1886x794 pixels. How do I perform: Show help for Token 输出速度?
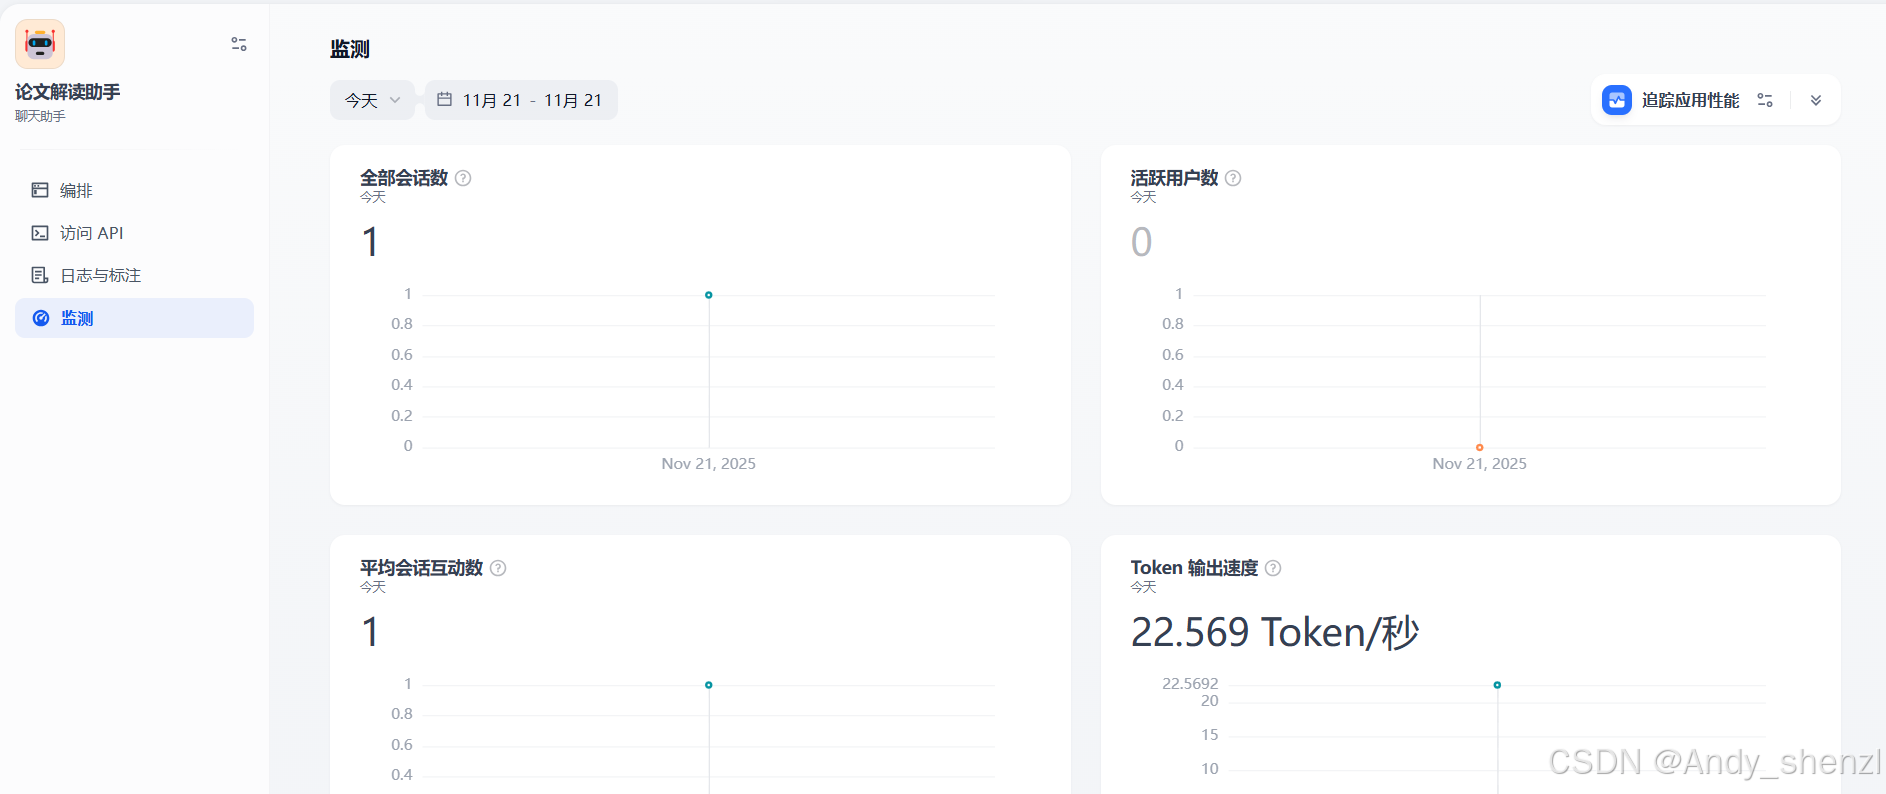[x=1273, y=568]
